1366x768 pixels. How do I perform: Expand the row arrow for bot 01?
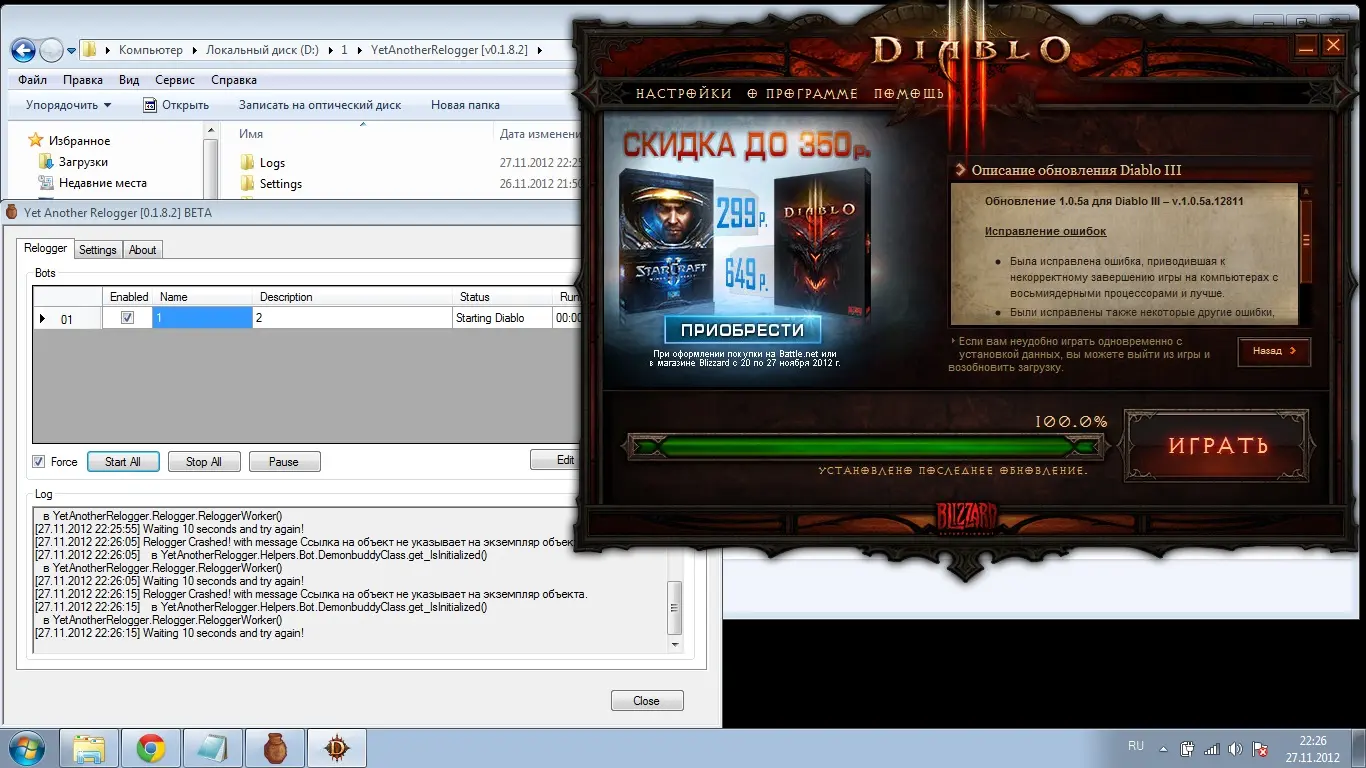[42, 319]
